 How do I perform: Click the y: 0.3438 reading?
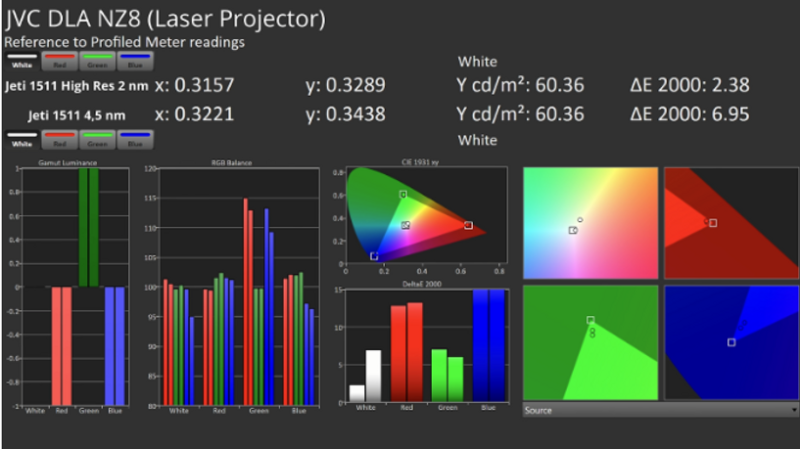click(345, 114)
